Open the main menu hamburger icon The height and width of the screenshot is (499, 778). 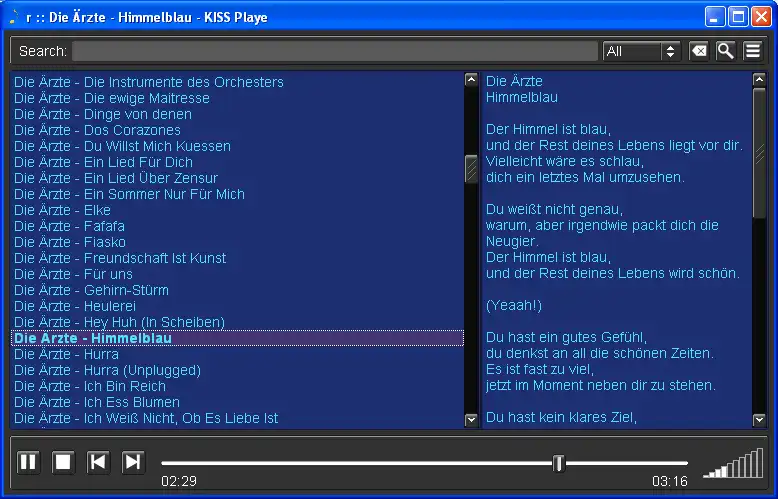(753, 51)
